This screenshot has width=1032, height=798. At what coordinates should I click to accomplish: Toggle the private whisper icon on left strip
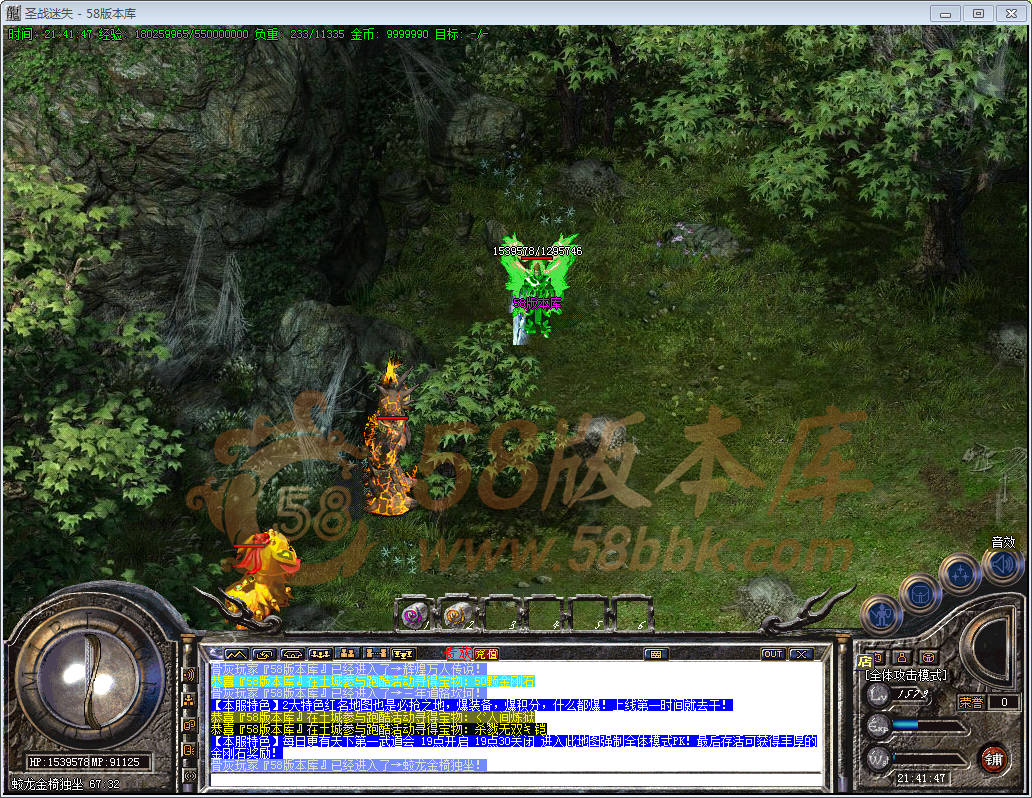point(189,750)
